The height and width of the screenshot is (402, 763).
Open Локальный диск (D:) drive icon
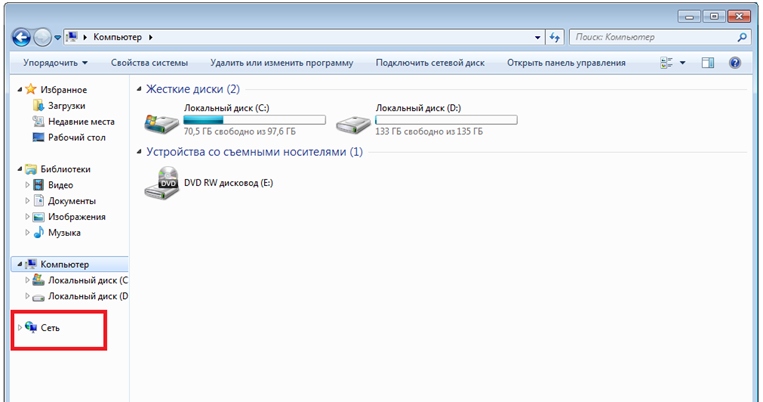[x=351, y=124]
